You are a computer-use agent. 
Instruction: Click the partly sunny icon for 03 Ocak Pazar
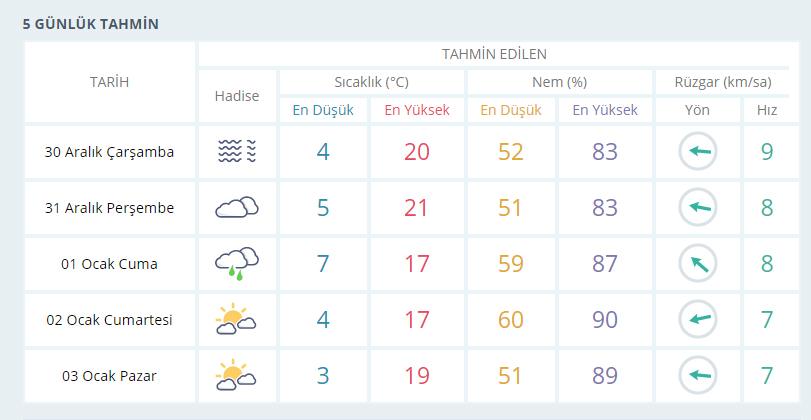[237, 376]
